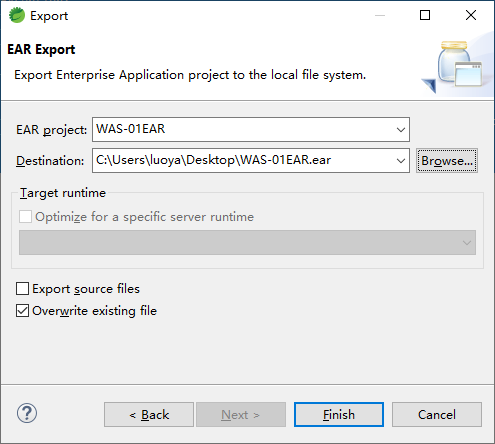
Task: Click the greyed-out Next button
Action: 241,415
